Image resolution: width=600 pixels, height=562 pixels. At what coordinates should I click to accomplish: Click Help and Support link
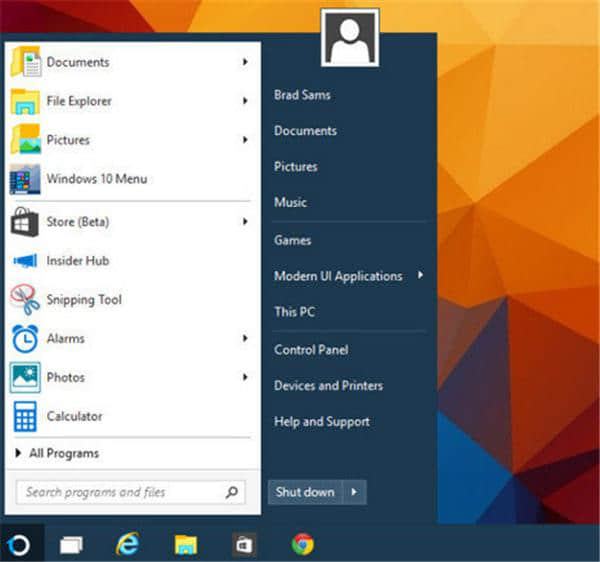321,422
